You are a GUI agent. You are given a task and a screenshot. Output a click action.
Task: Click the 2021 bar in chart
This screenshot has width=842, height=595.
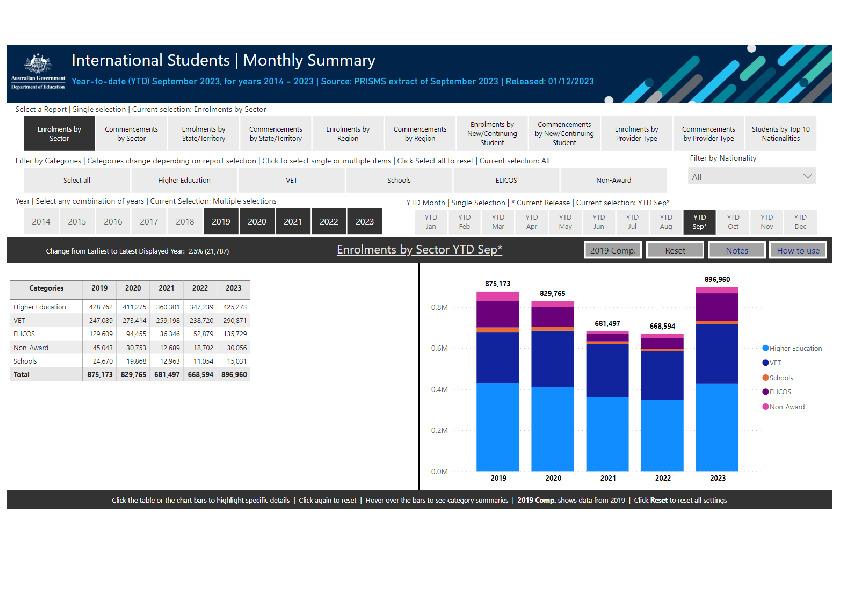click(x=607, y=401)
